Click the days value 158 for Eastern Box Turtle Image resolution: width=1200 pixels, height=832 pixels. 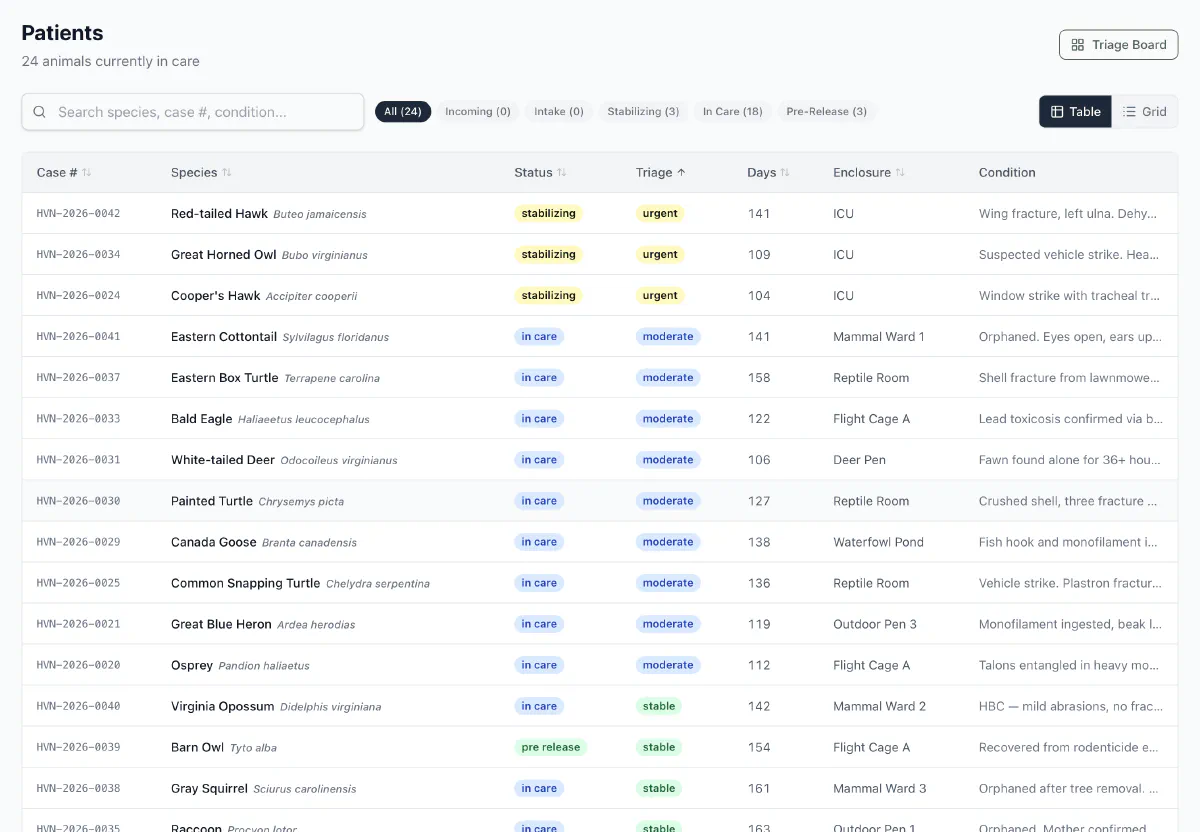click(x=759, y=378)
